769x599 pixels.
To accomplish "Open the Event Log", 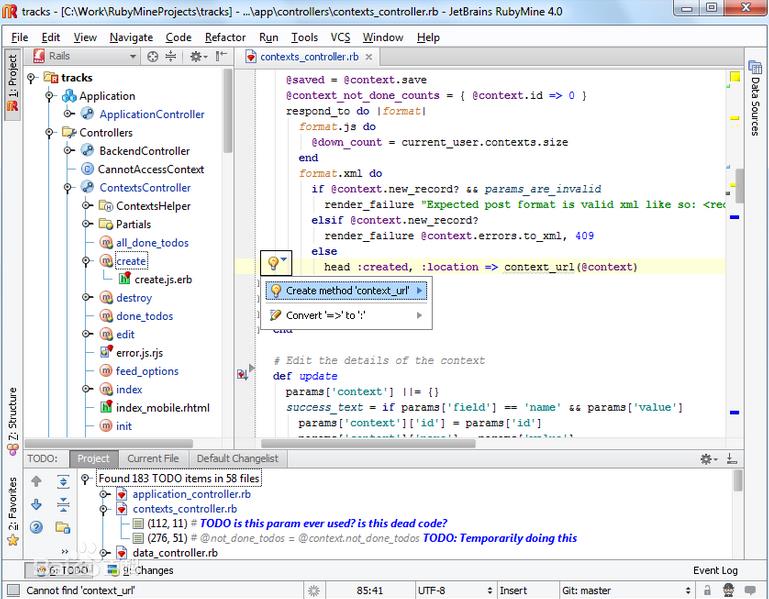I will pos(715,571).
